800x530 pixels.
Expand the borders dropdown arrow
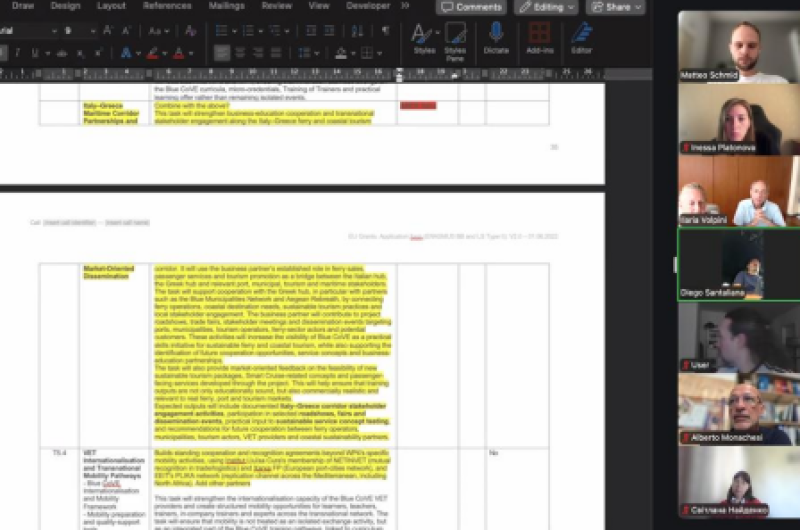click(379, 53)
